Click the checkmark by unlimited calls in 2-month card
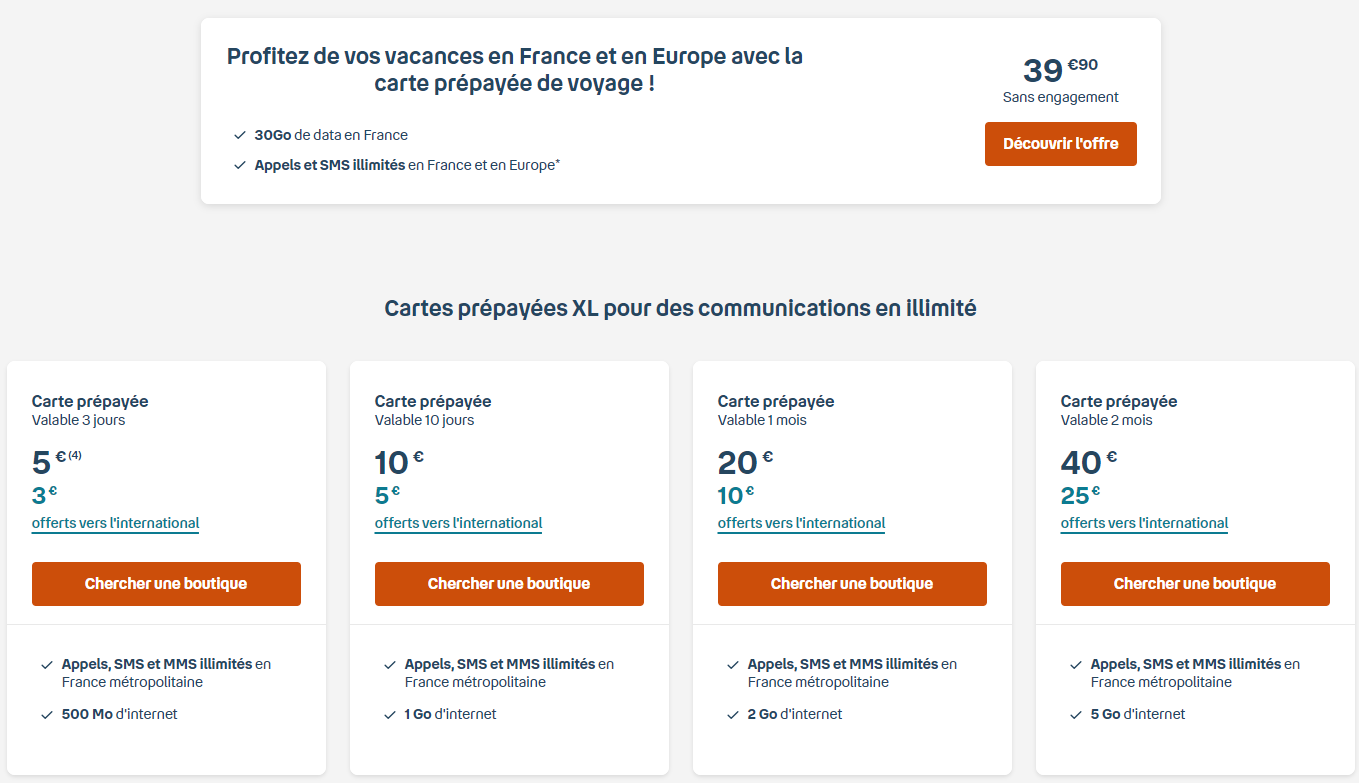Screen dimensions: 1359x783 1076,664
